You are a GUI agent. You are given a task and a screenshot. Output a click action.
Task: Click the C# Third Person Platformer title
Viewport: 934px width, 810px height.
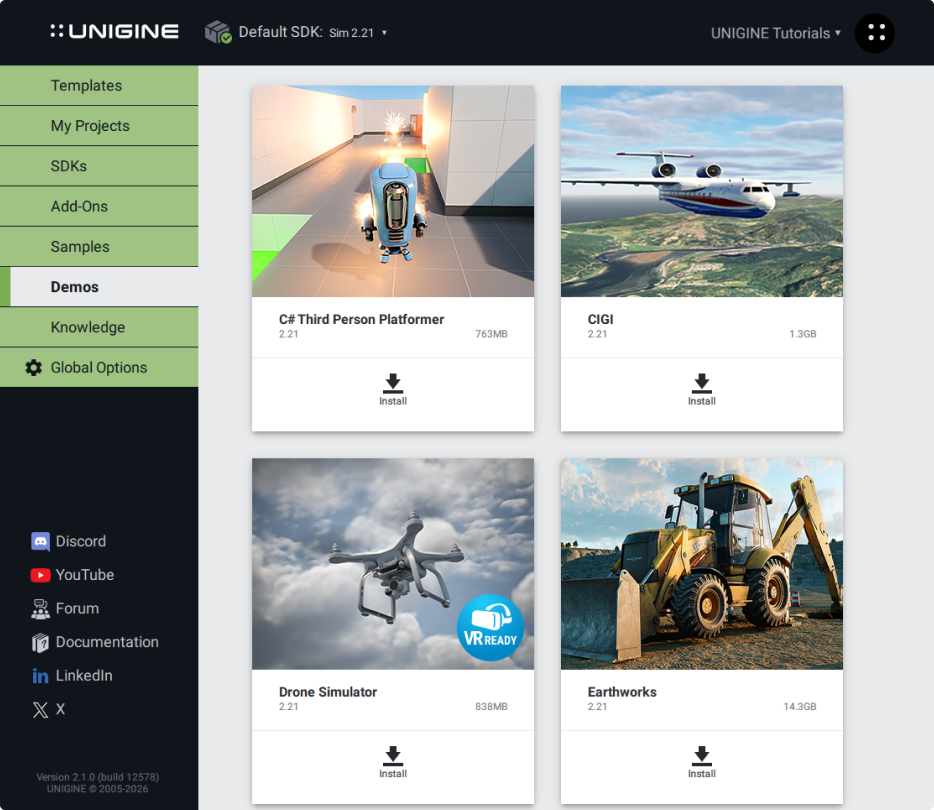[362, 319]
